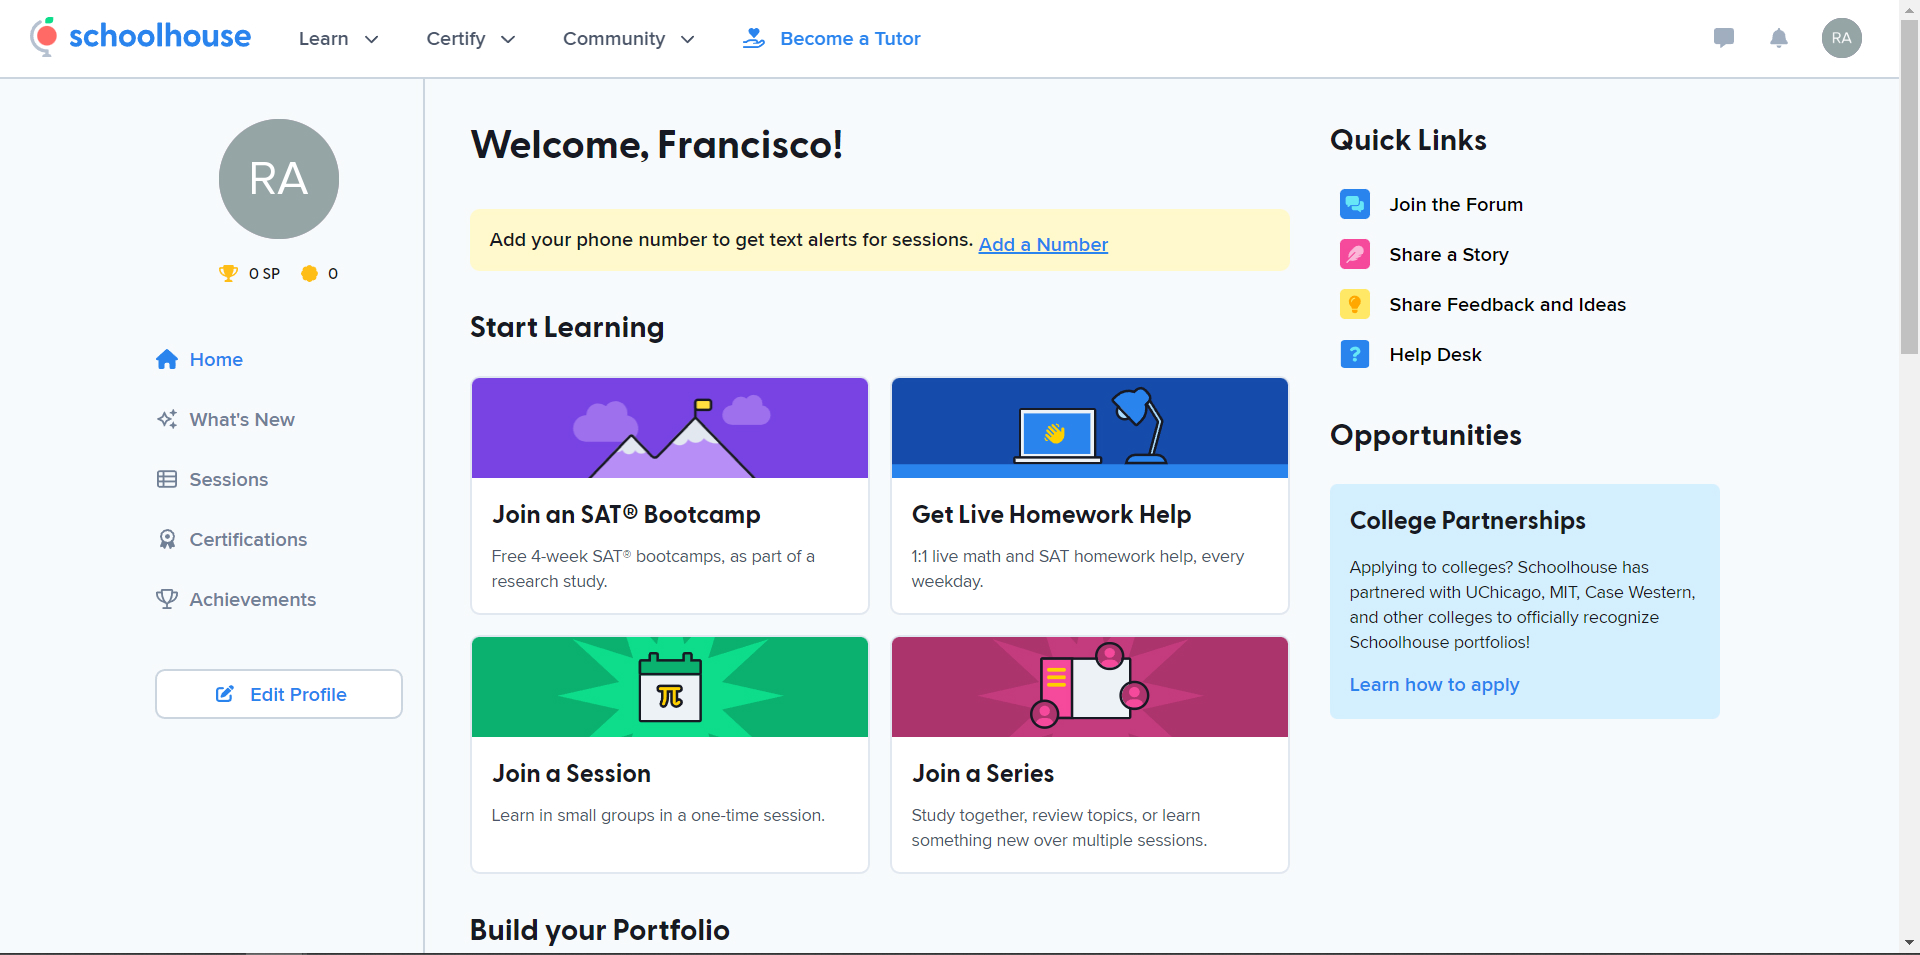Open the Certify menu

pyautogui.click(x=471, y=38)
